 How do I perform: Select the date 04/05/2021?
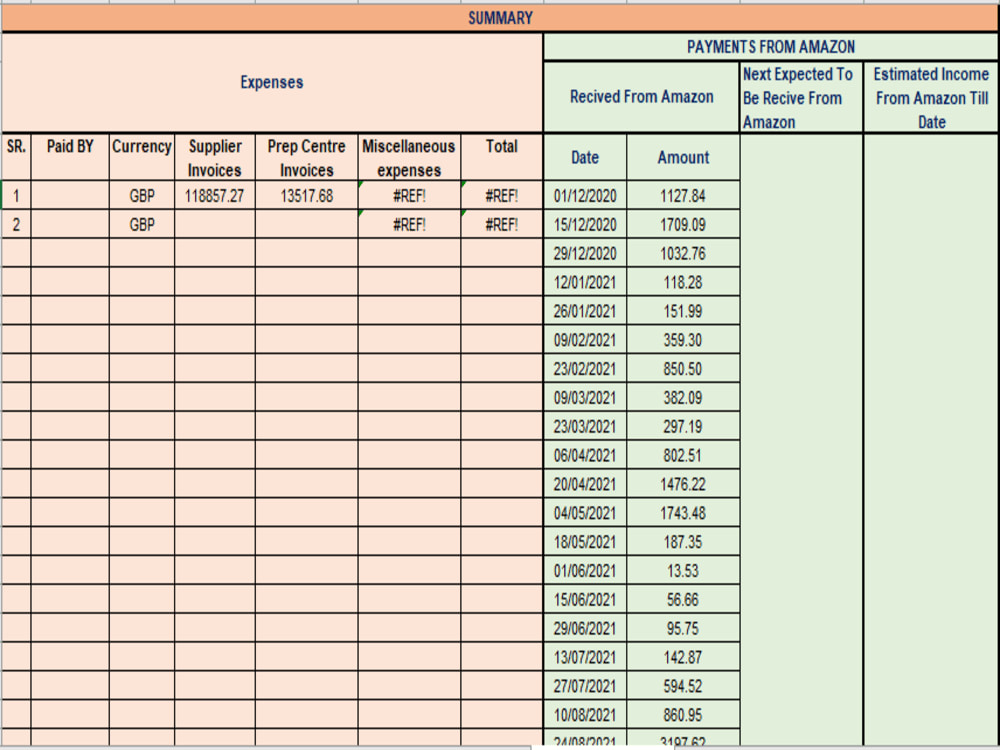point(585,513)
